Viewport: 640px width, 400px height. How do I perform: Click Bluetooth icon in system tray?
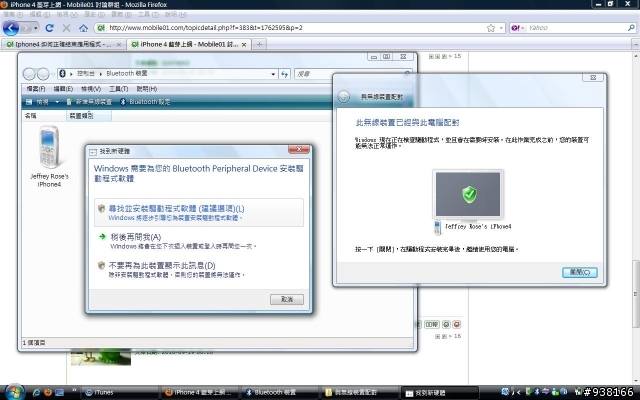[x=536, y=392]
